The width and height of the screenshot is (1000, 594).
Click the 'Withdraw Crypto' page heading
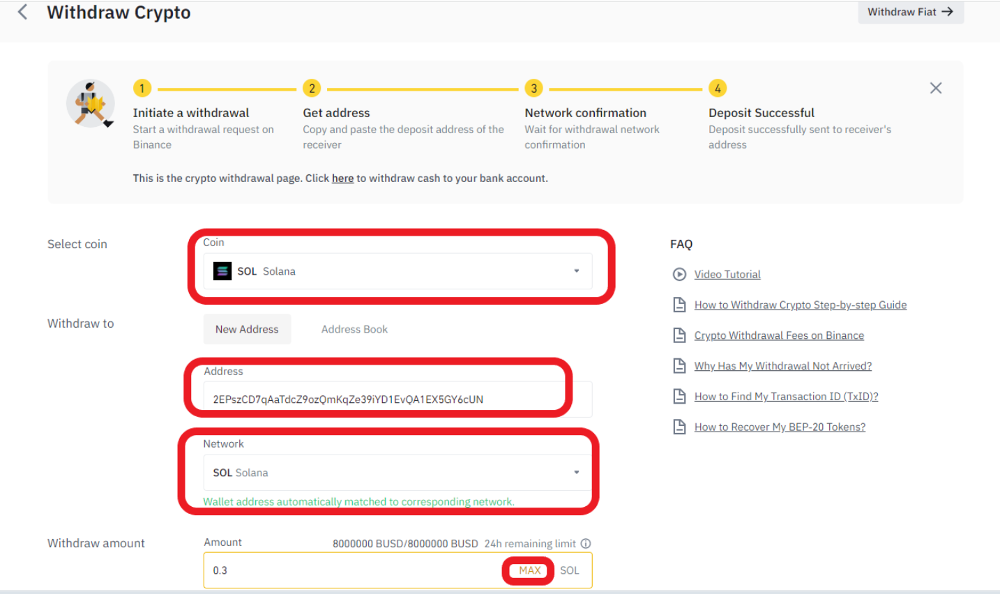pyautogui.click(x=119, y=13)
